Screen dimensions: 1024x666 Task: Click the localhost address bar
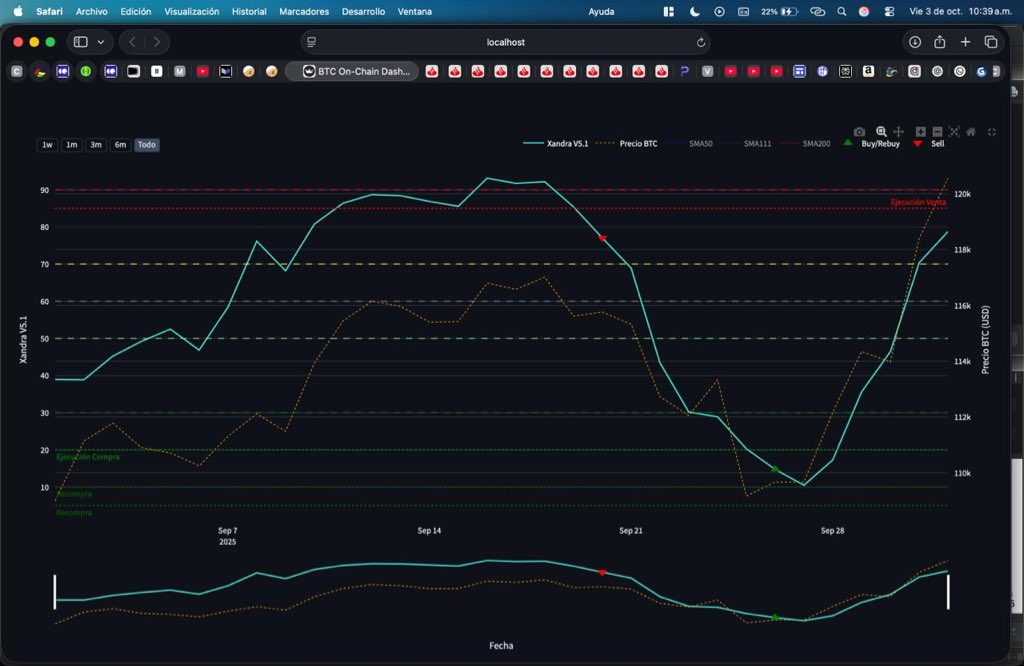[505, 42]
